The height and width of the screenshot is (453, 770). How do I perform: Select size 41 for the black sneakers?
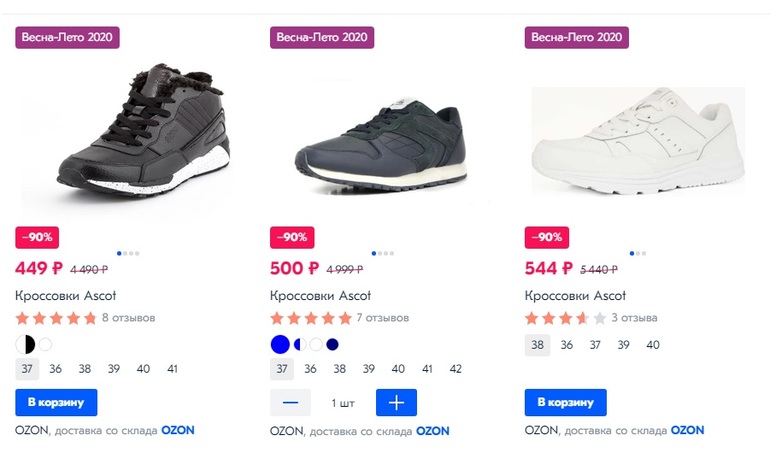click(172, 369)
